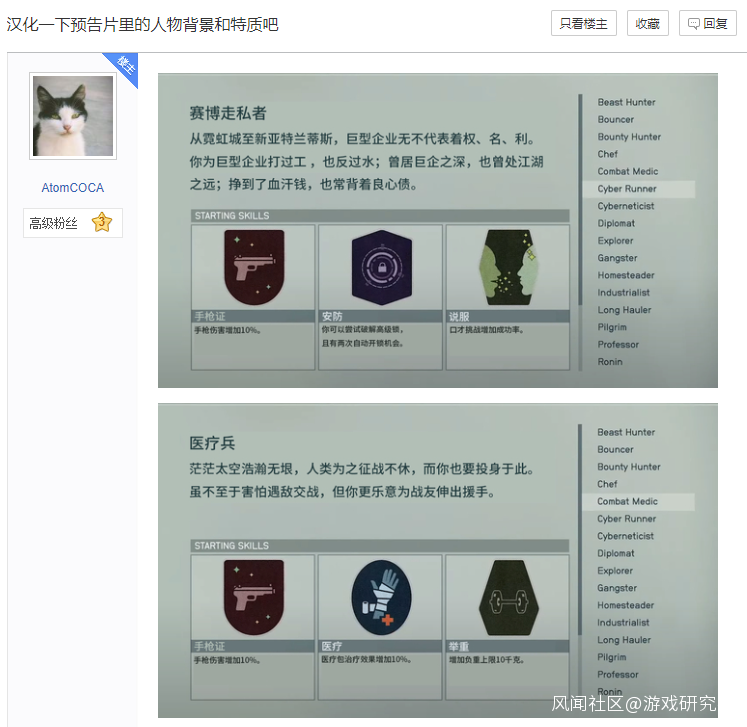Click the 医疗 skill label
The image size is (747, 727).
pos(332,646)
